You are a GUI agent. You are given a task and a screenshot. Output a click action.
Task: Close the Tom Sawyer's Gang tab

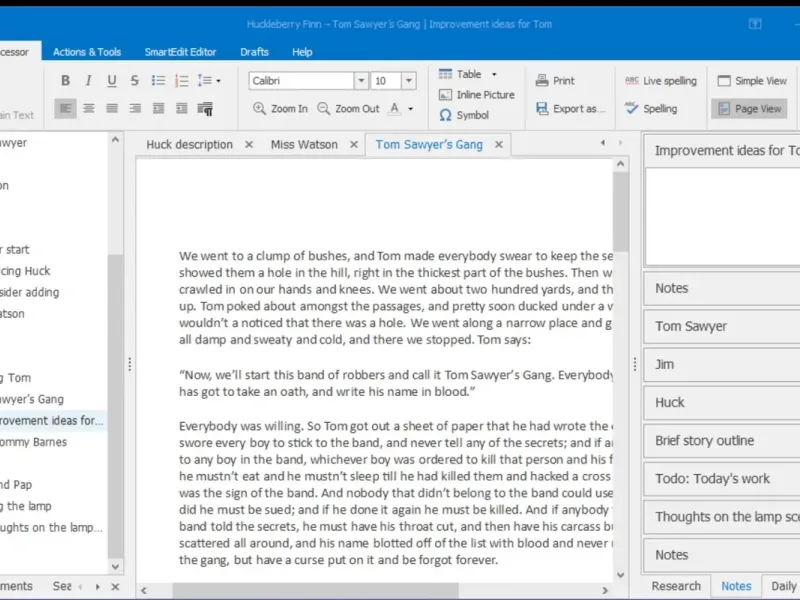tap(499, 145)
